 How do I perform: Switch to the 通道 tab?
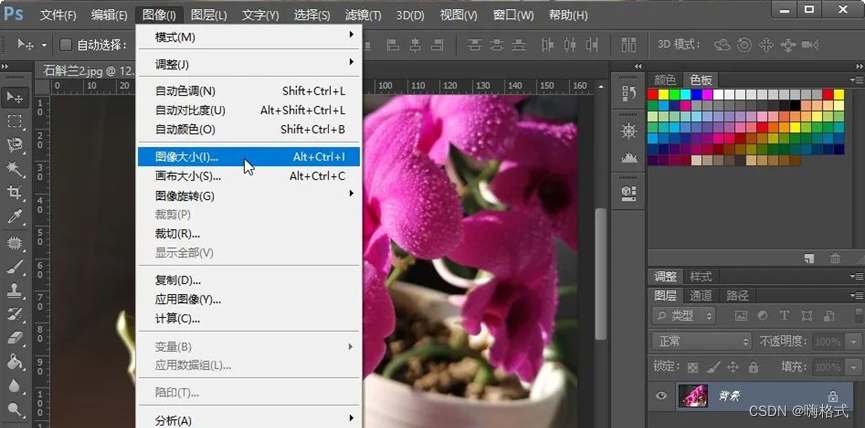pos(701,296)
